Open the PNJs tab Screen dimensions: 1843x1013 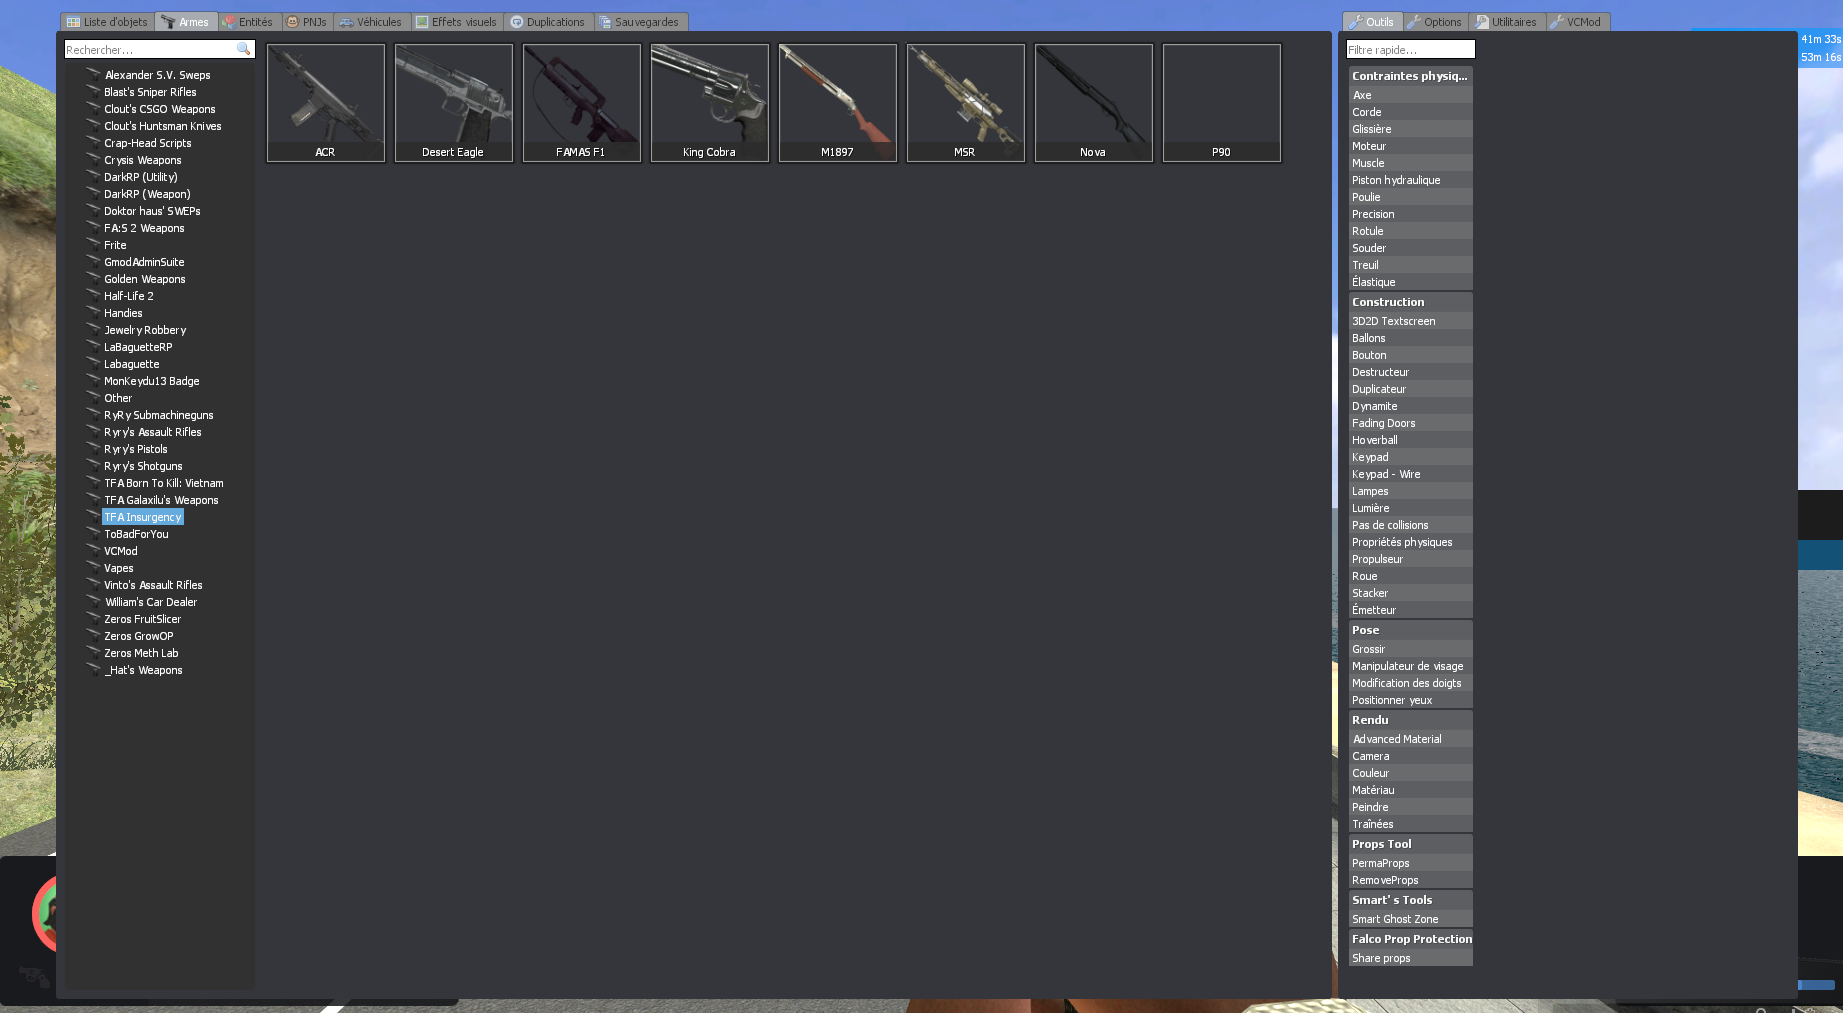click(x=307, y=22)
